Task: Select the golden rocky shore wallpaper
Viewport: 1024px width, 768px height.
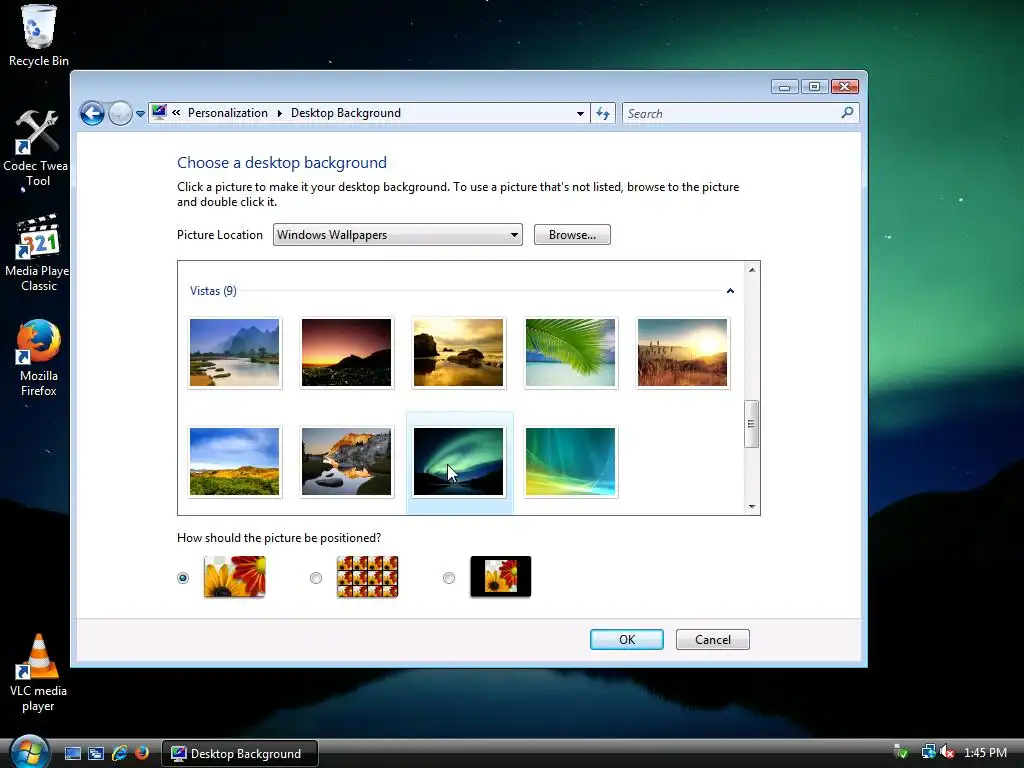Action: point(458,353)
